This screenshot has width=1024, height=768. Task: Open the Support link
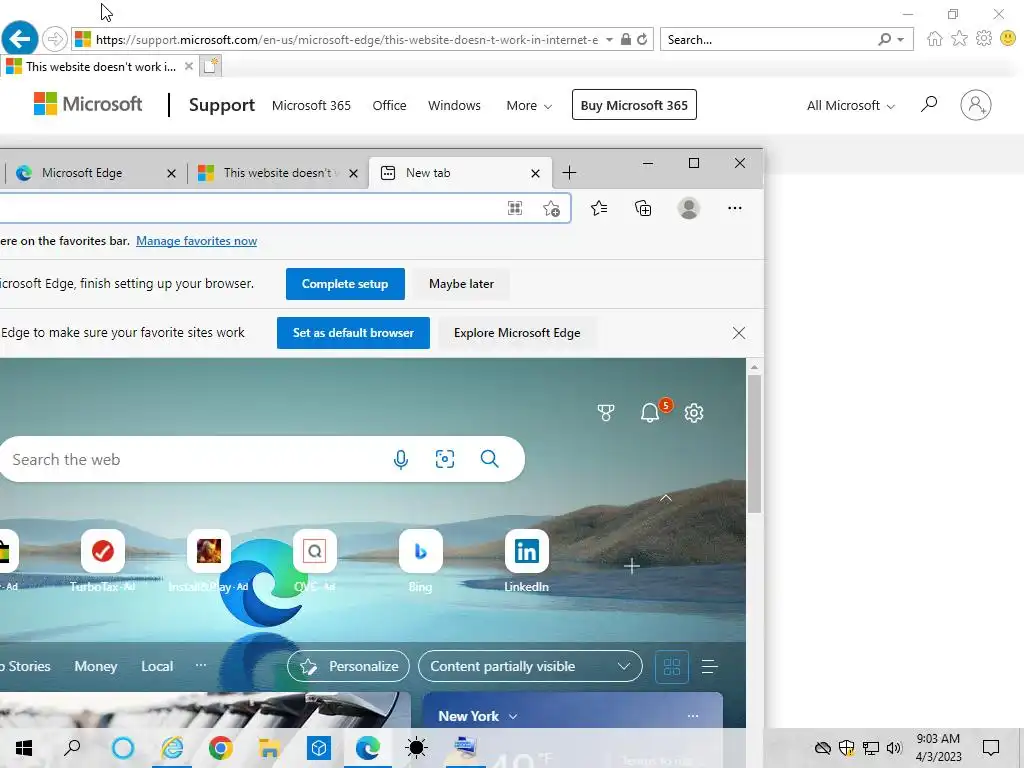[x=221, y=105]
